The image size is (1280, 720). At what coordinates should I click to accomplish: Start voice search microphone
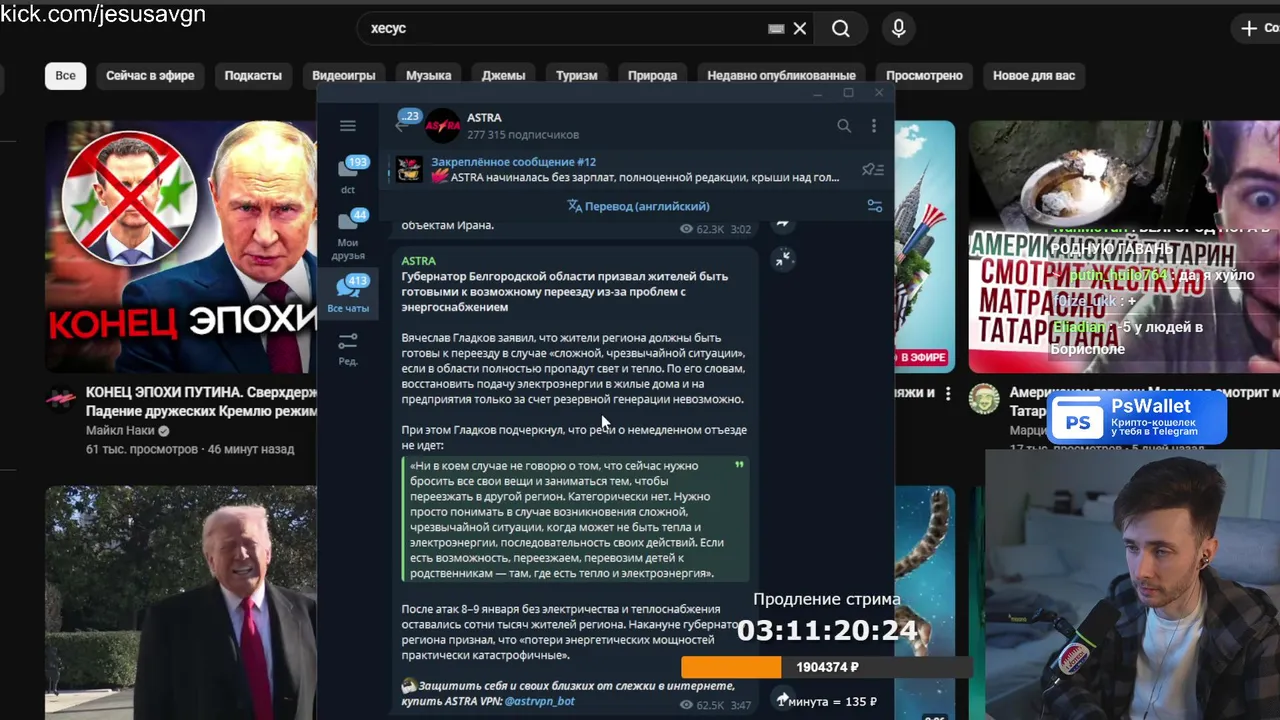(898, 29)
